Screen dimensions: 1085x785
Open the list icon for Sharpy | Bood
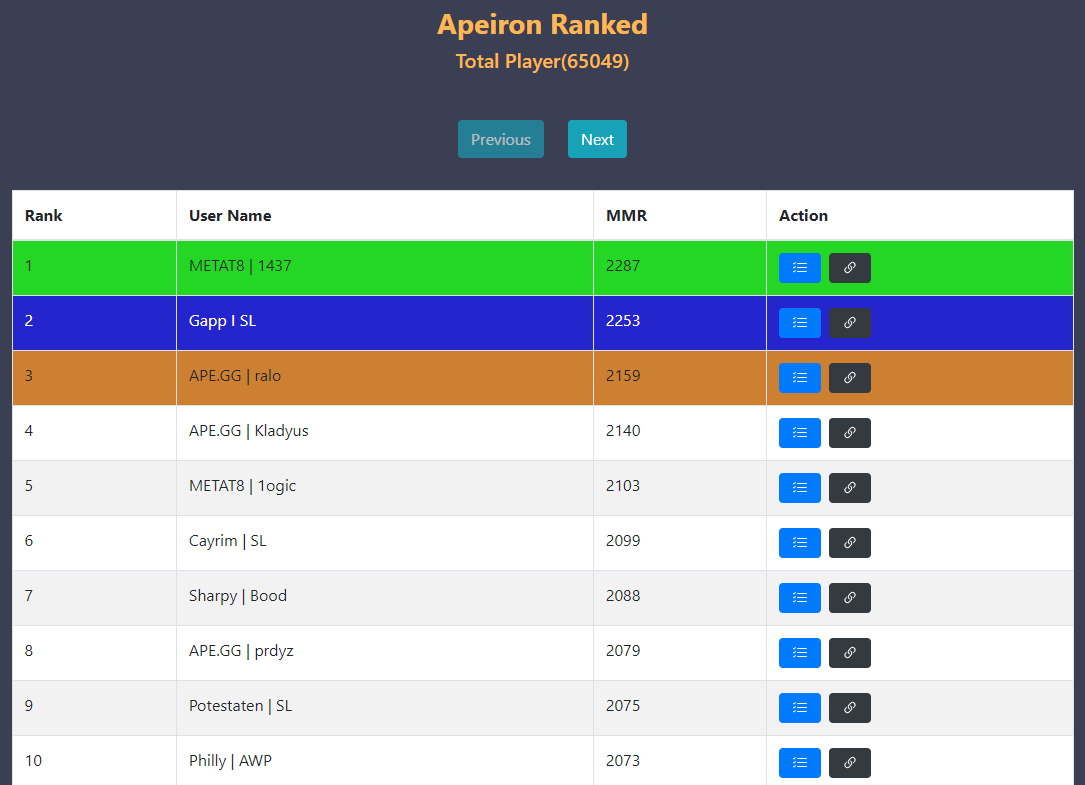pyautogui.click(x=799, y=598)
